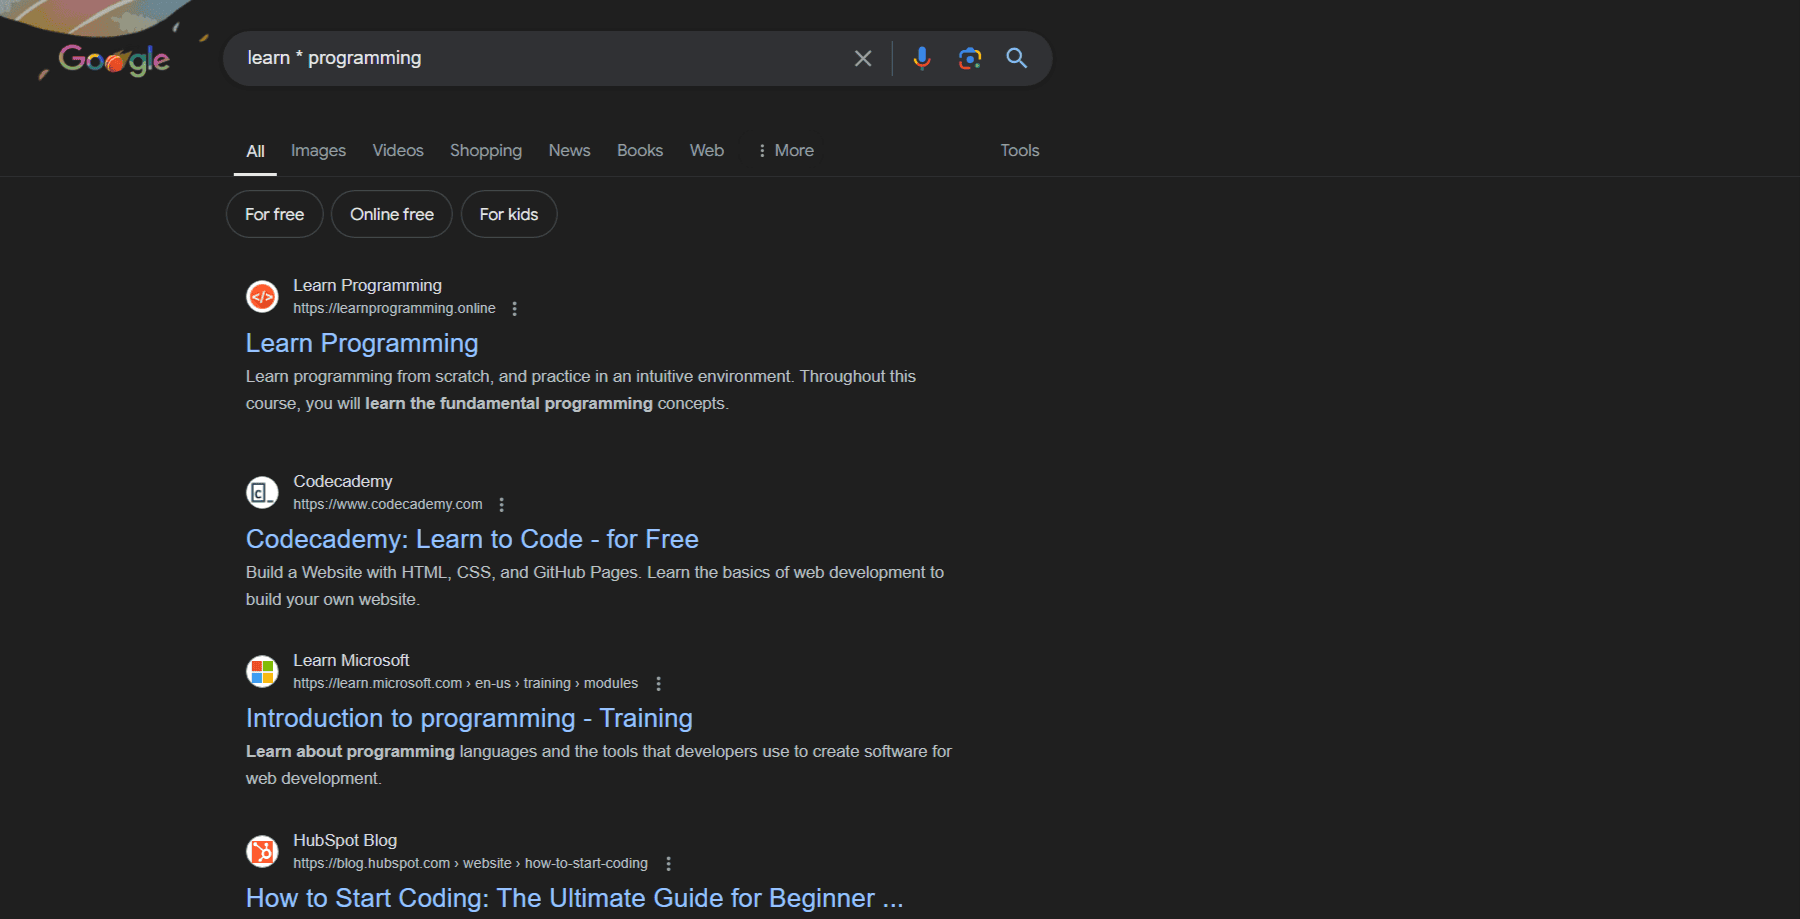
Task: Click the learn.microsoft.com breadcrumb URL
Action: coord(465,684)
